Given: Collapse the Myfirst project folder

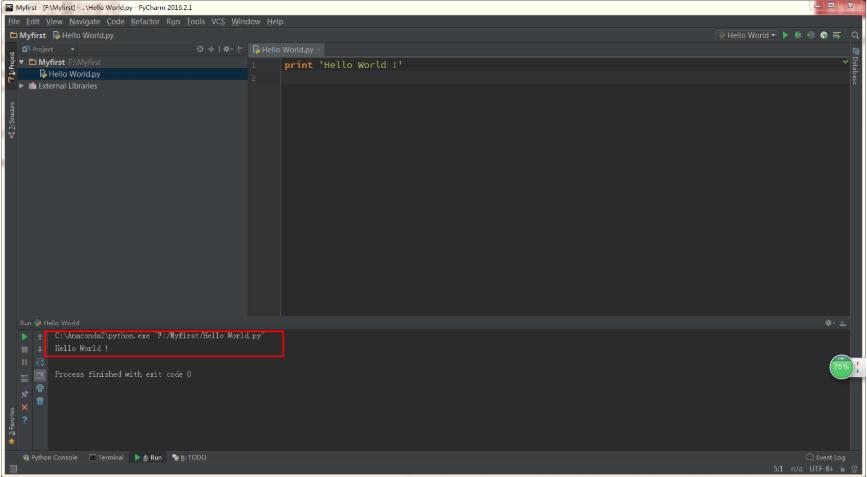Looking at the screenshot, I should point(22,62).
